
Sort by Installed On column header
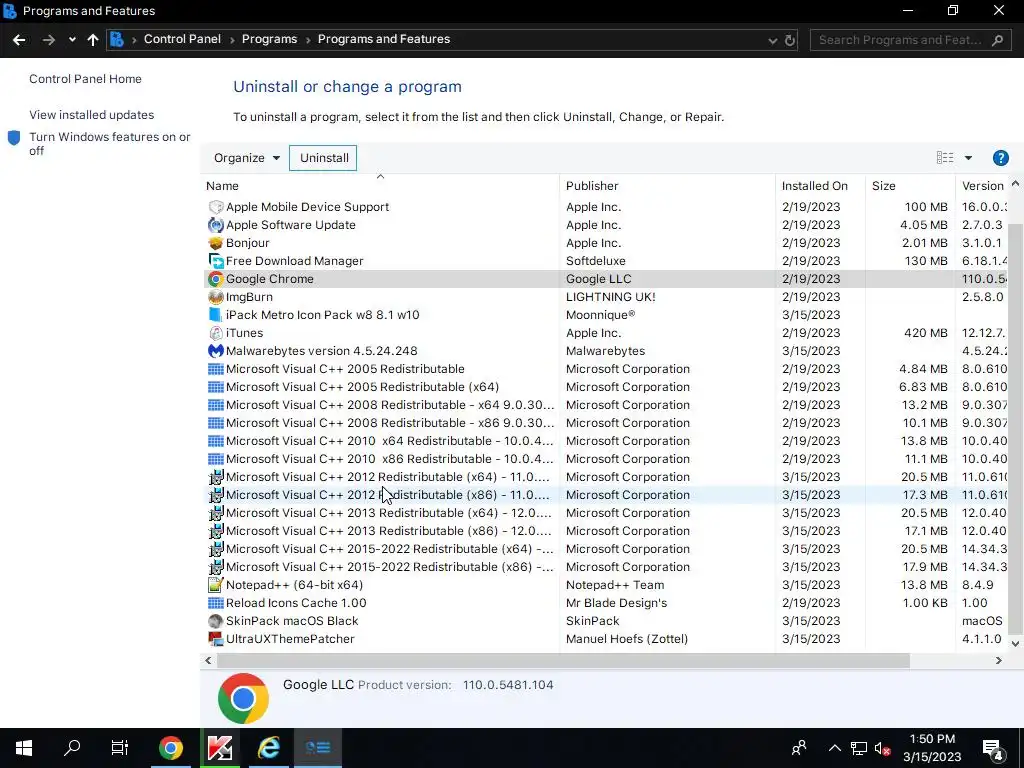[x=820, y=186]
